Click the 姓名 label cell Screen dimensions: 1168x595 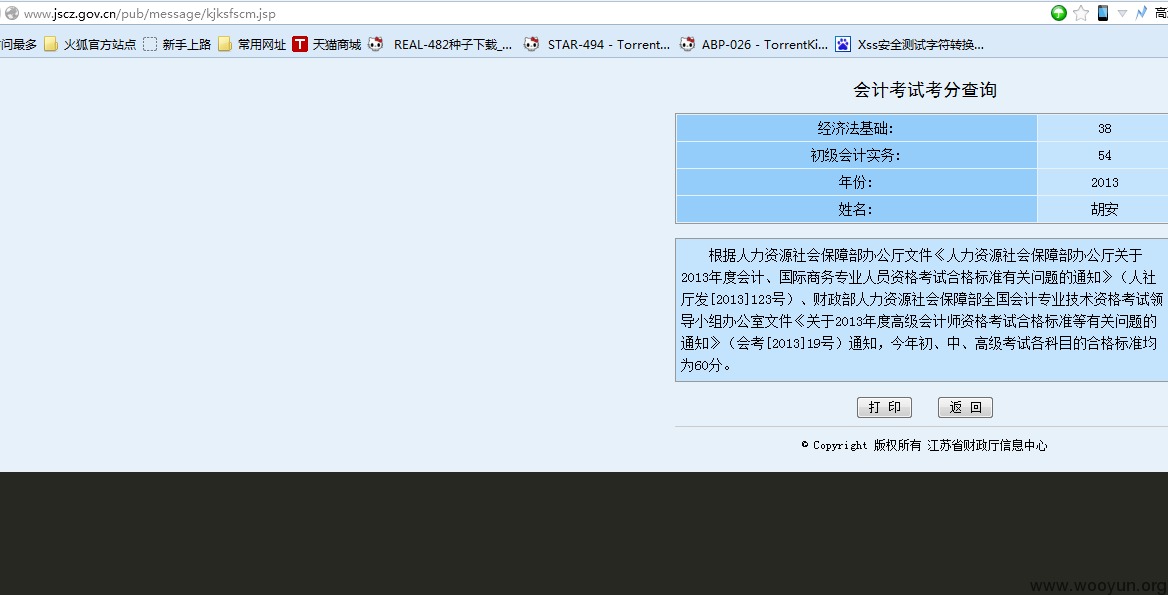click(857, 209)
